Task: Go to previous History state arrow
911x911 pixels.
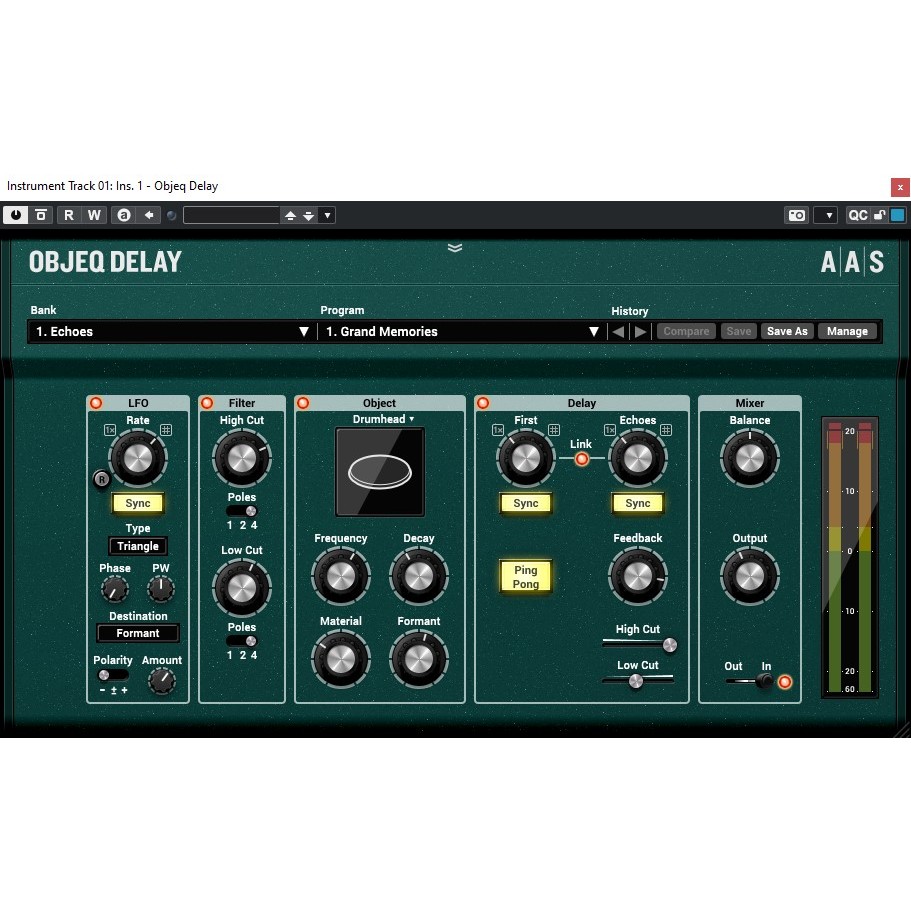Action: tap(618, 332)
